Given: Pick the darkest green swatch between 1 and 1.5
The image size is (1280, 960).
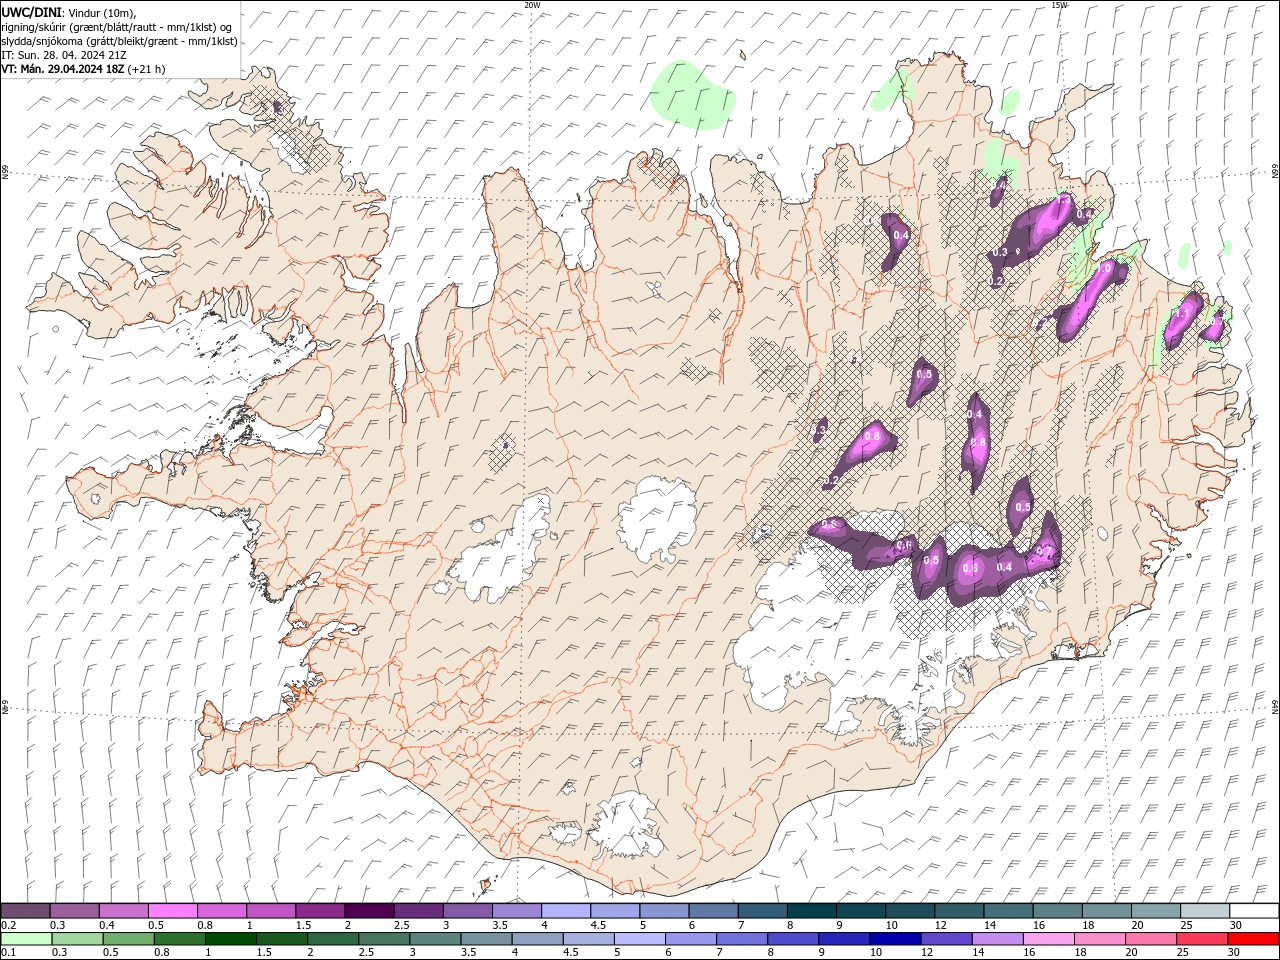Looking at the screenshot, I should click(231, 939).
